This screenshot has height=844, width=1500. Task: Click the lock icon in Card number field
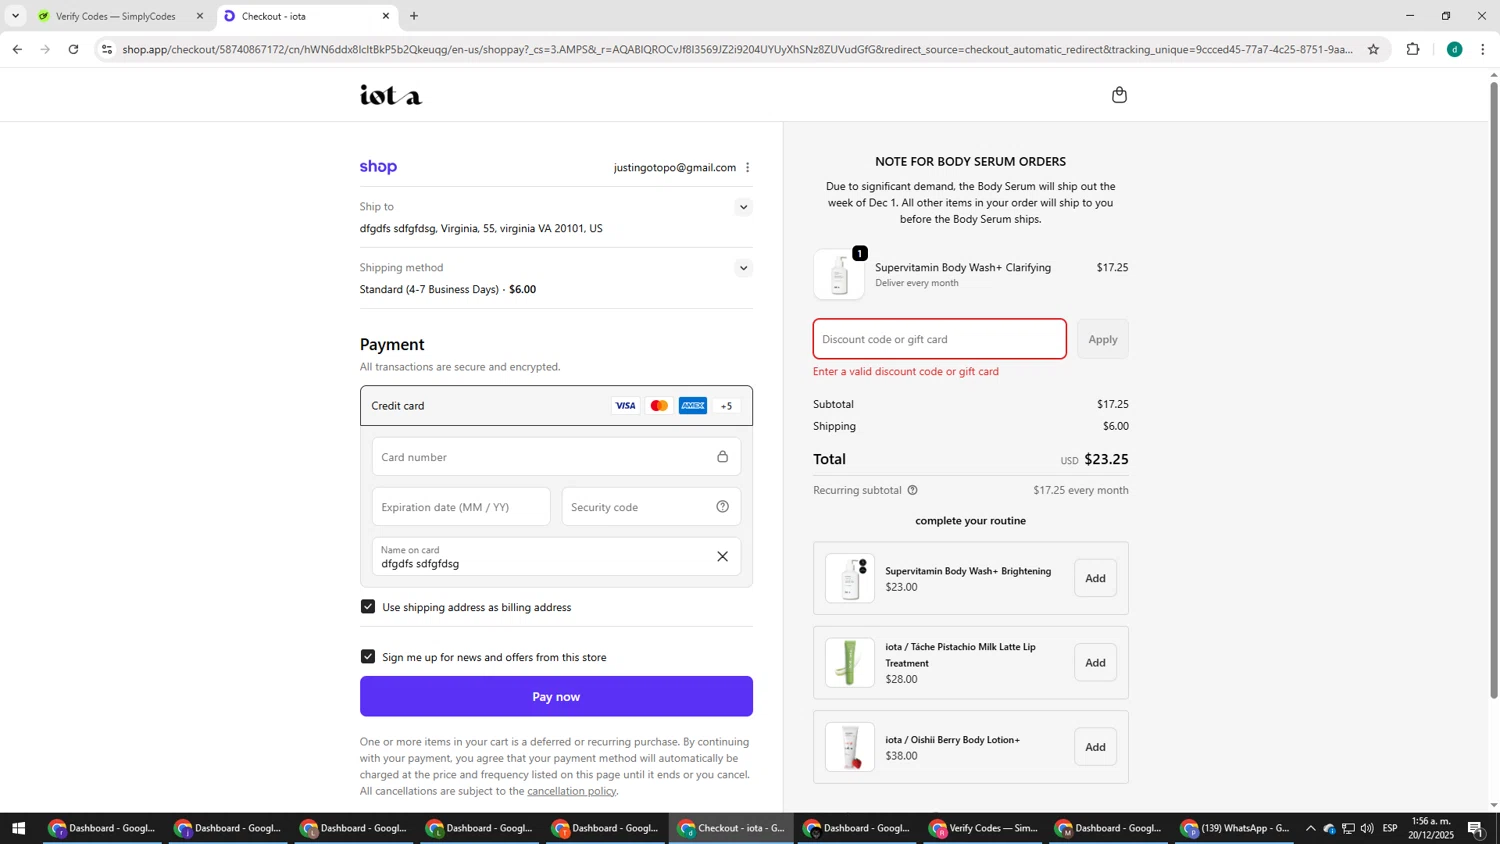point(722,457)
